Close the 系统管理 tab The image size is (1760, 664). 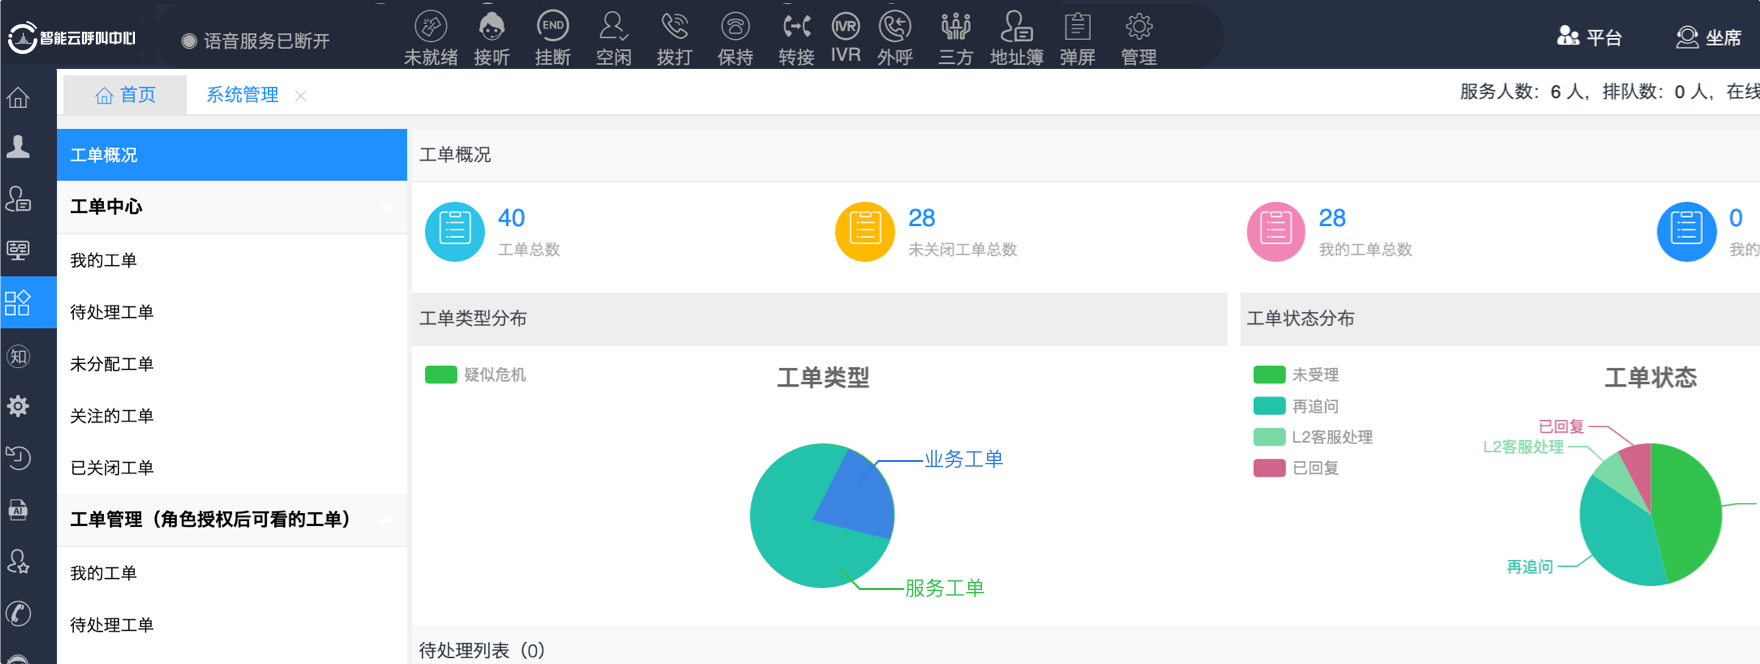tap(301, 96)
